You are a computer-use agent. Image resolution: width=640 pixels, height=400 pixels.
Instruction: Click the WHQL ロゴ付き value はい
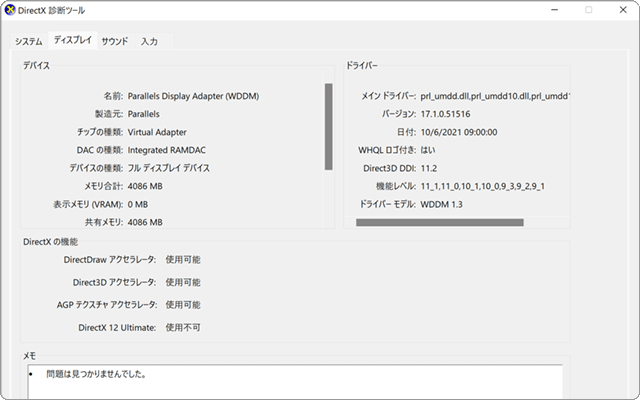point(428,150)
